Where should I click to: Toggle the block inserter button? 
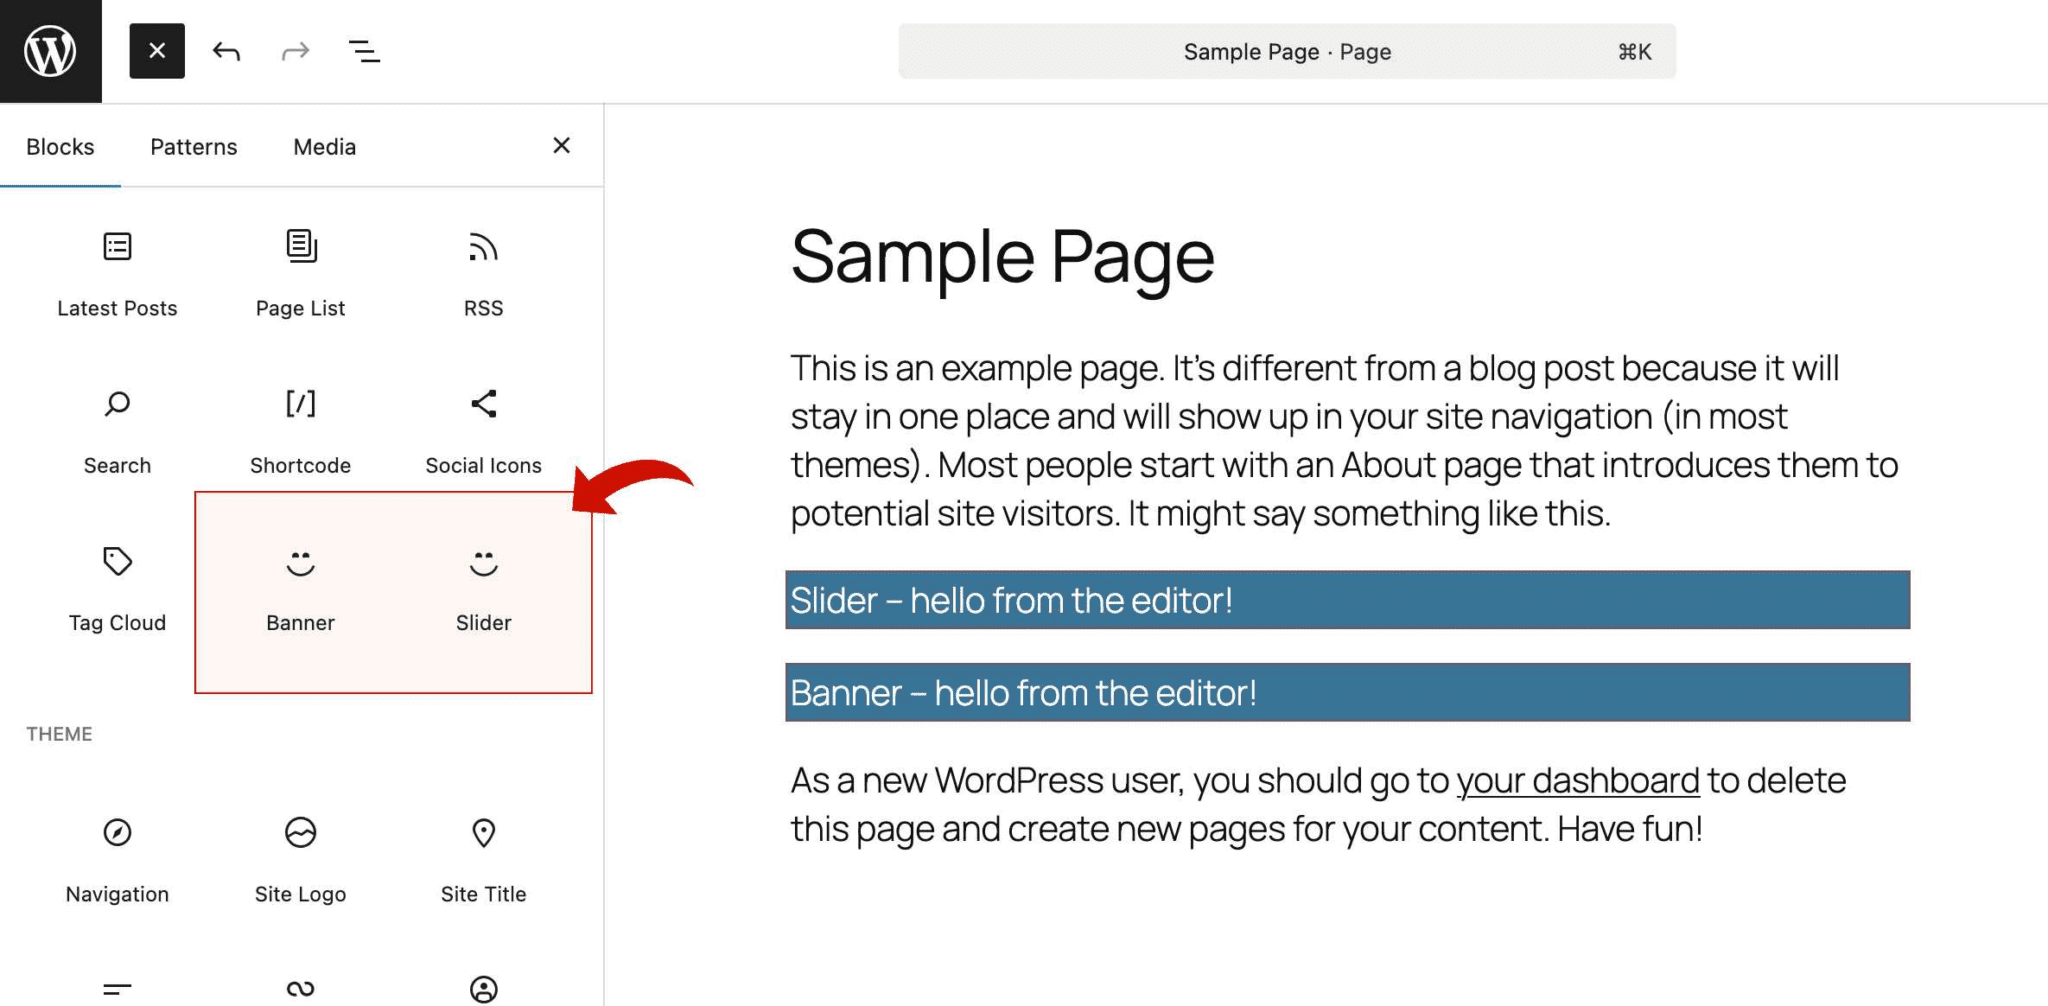point(157,51)
